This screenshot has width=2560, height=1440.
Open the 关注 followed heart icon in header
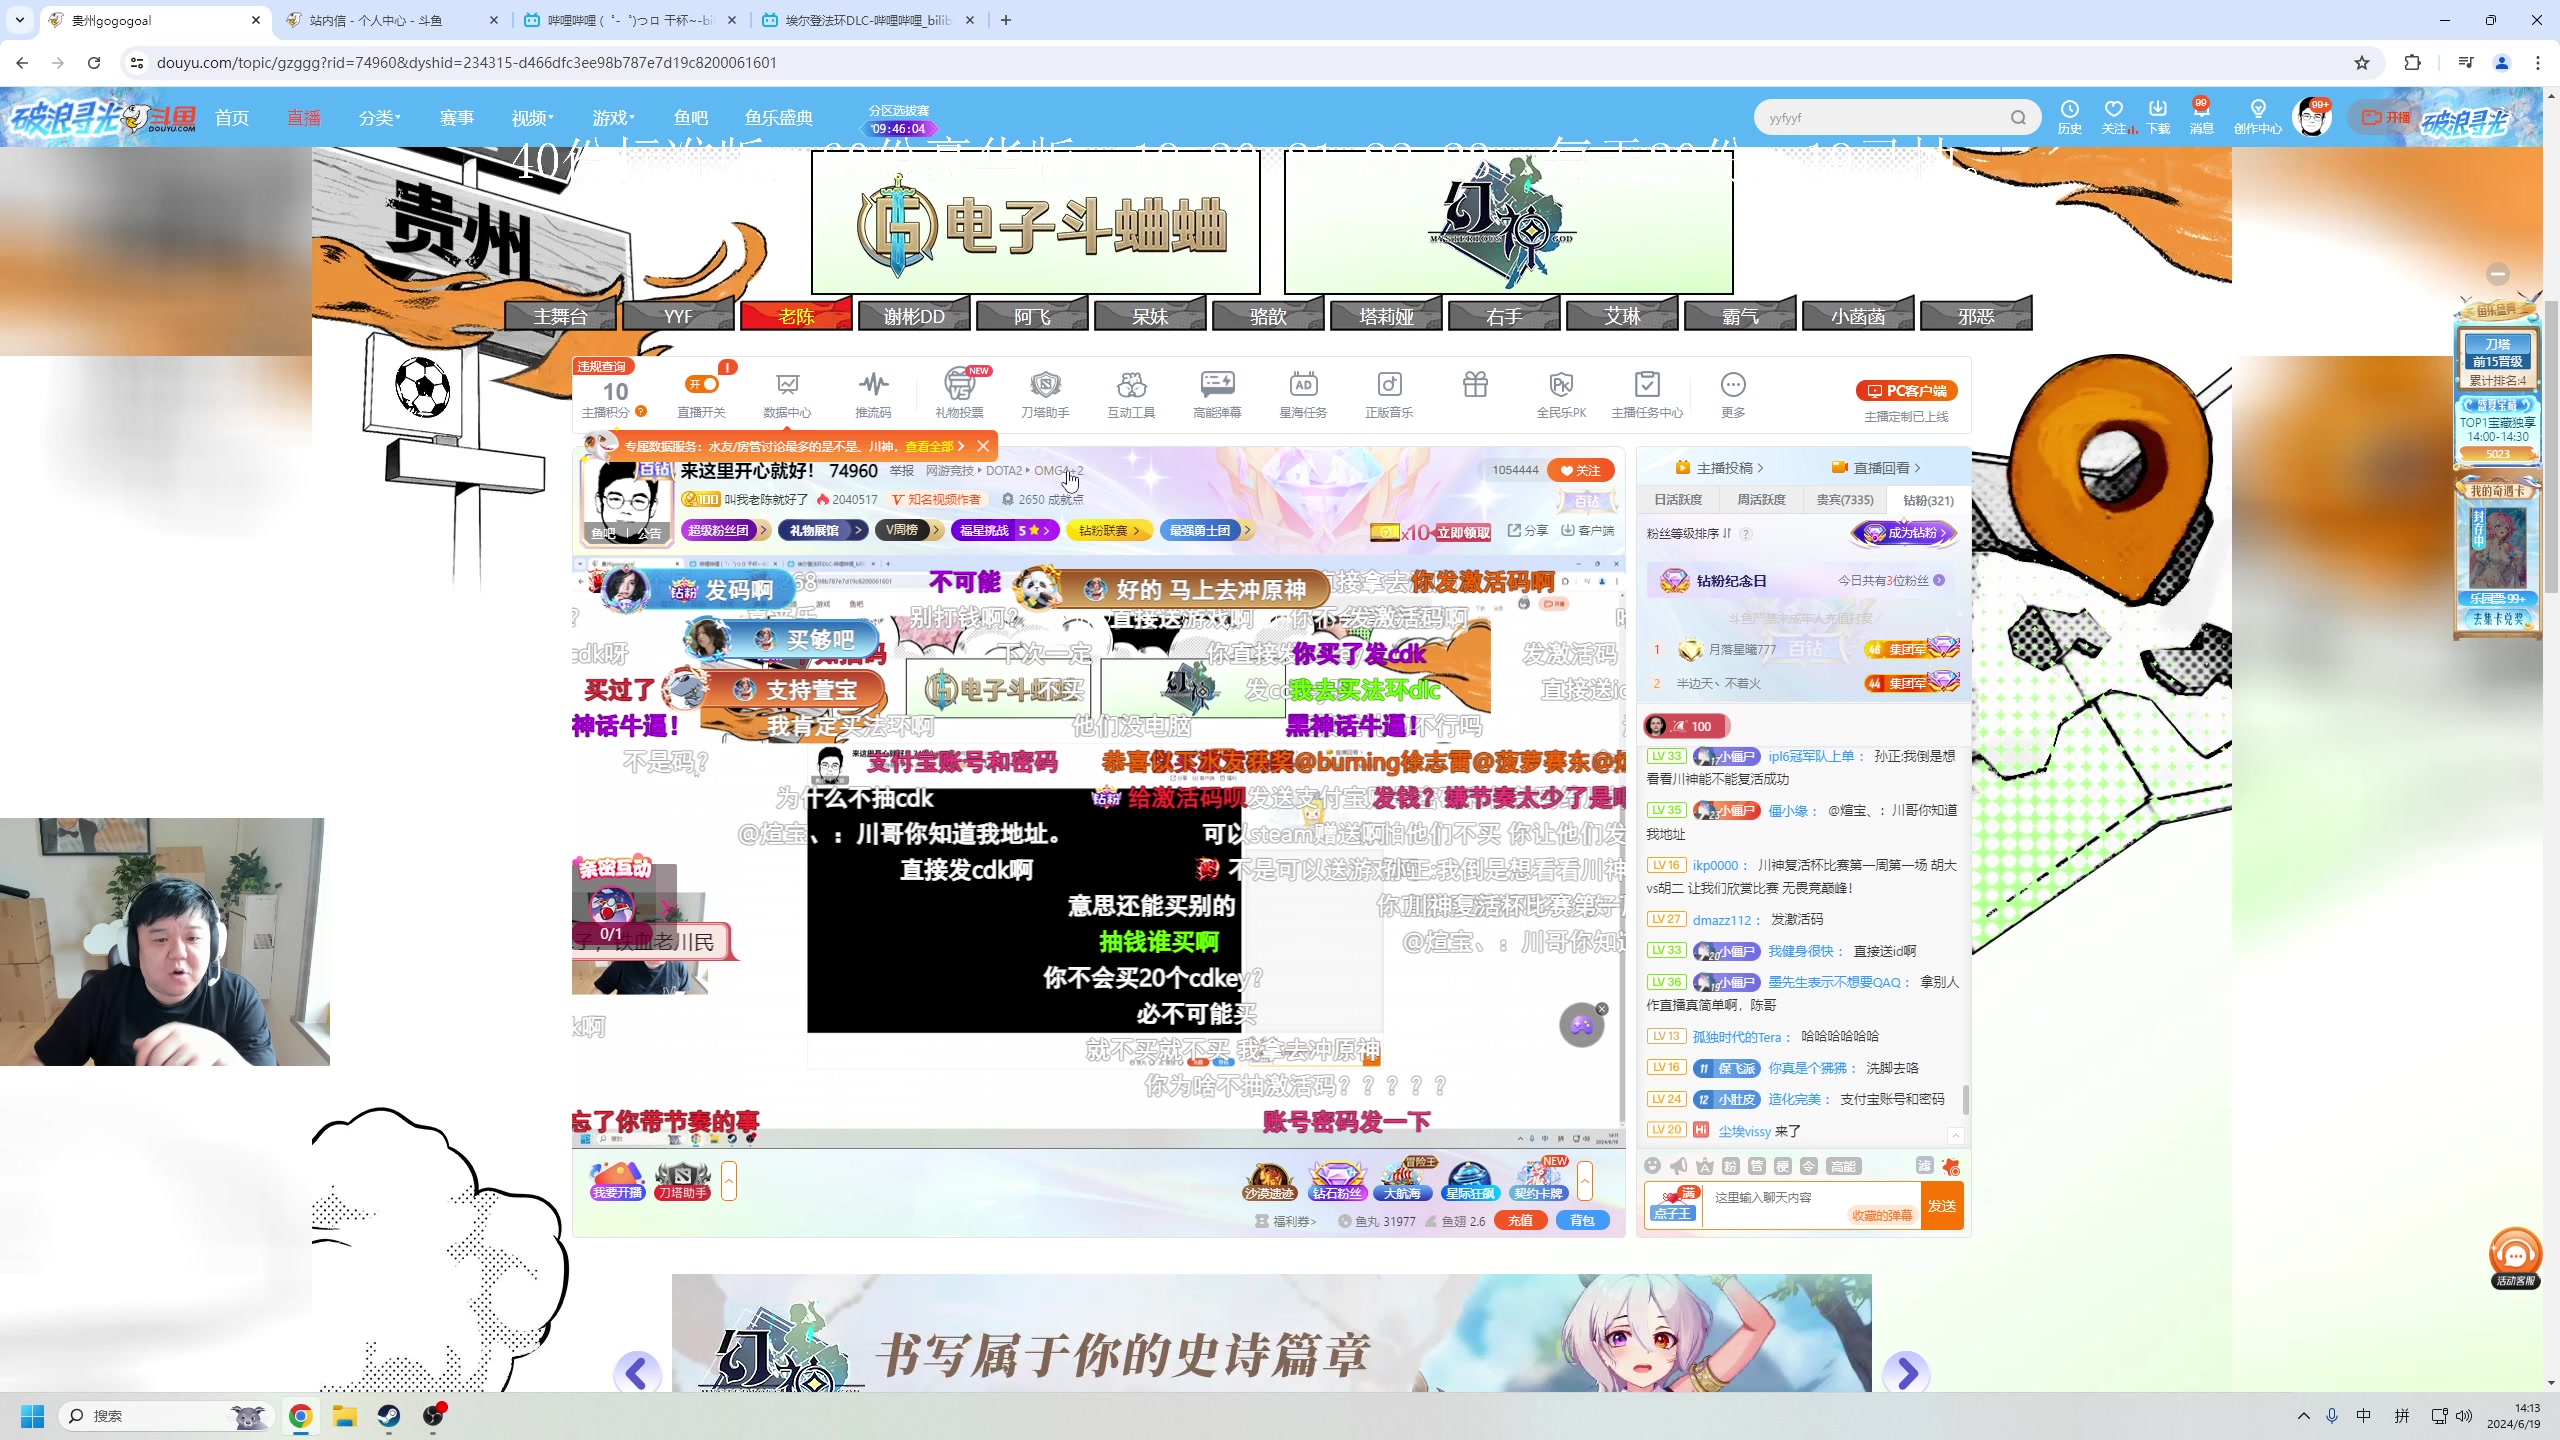tap(2114, 117)
